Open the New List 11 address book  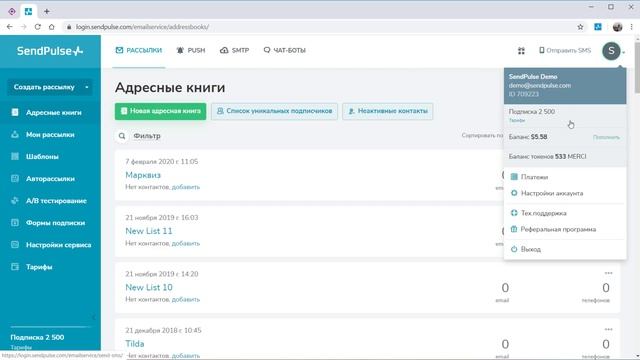coord(149,231)
